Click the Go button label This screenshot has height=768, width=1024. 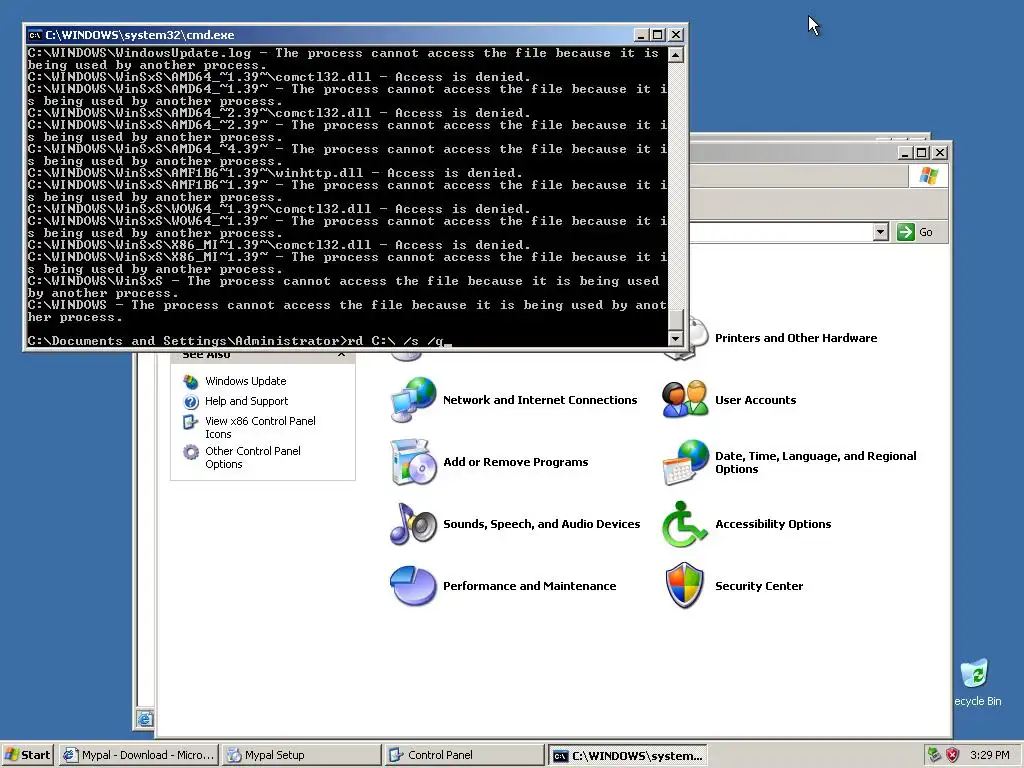point(925,232)
